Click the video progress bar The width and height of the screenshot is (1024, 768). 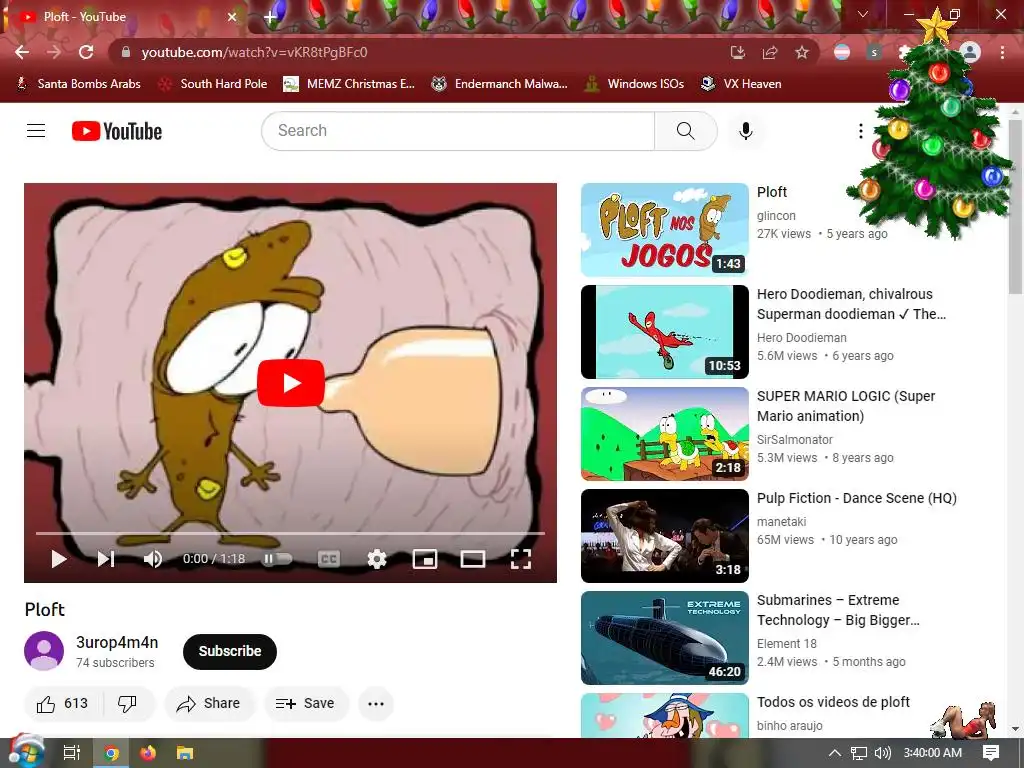pyautogui.click(x=290, y=534)
